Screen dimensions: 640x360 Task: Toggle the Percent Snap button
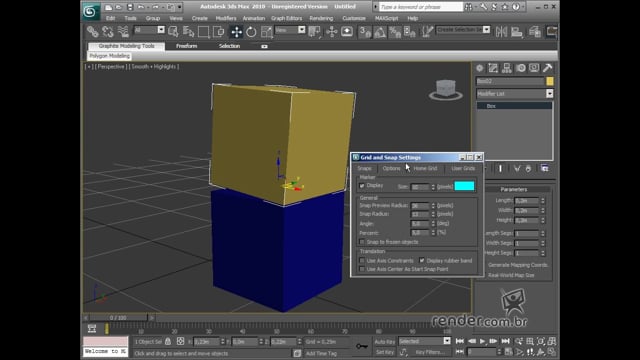coord(395,31)
